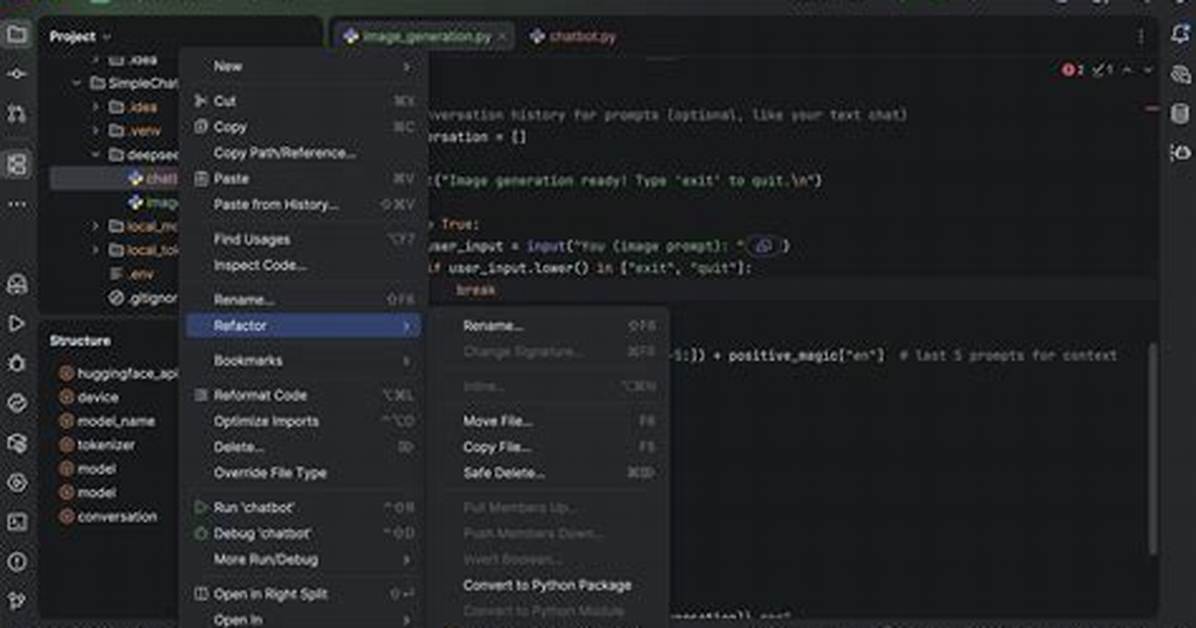Image resolution: width=1196 pixels, height=628 pixels.
Task: Switch to the image_generation.py tab
Action: click(x=426, y=37)
